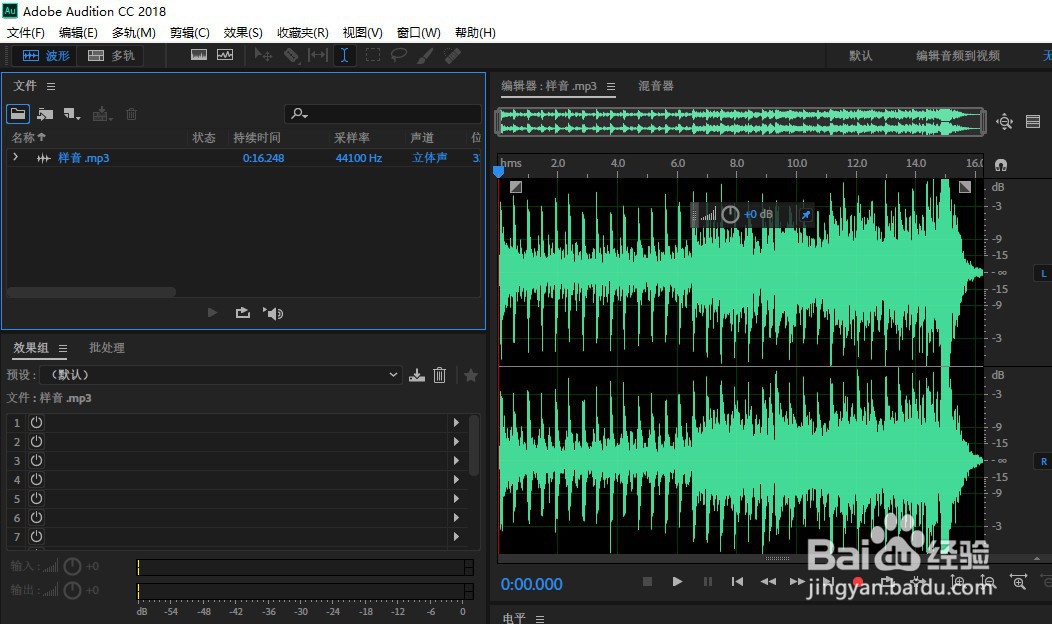Select 样音.mp3 in the file list
The image size is (1052, 624).
click(83, 158)
